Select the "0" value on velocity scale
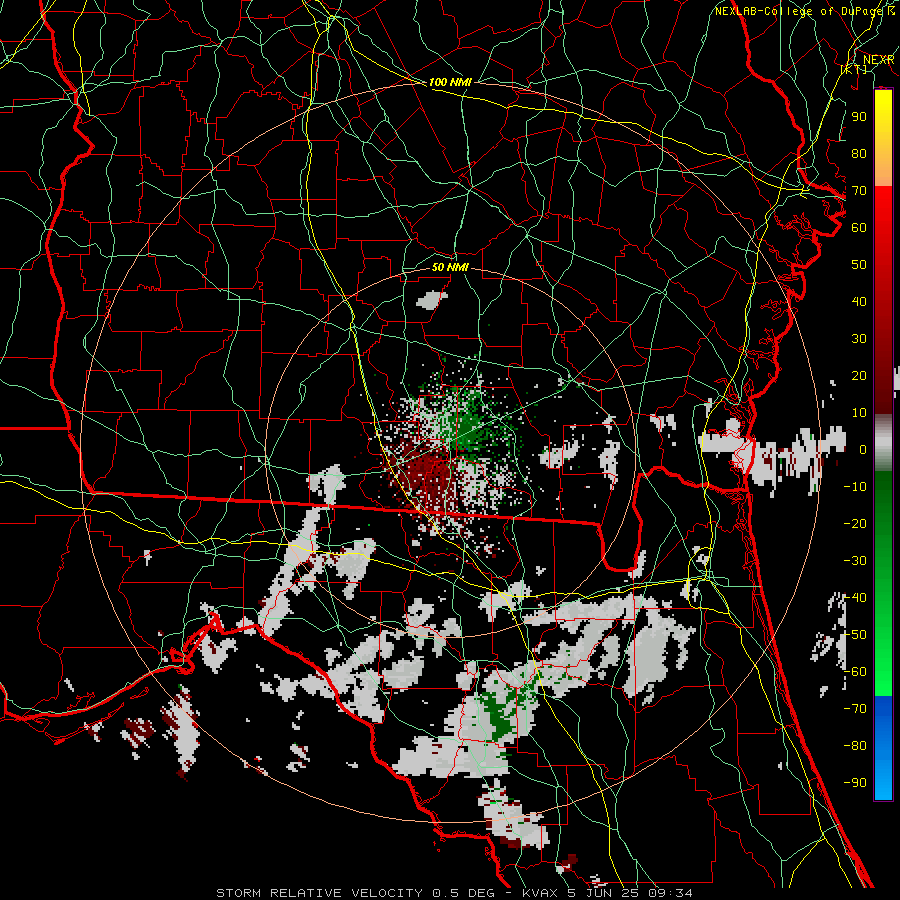900x900 pixels. [x=863, y=449]
